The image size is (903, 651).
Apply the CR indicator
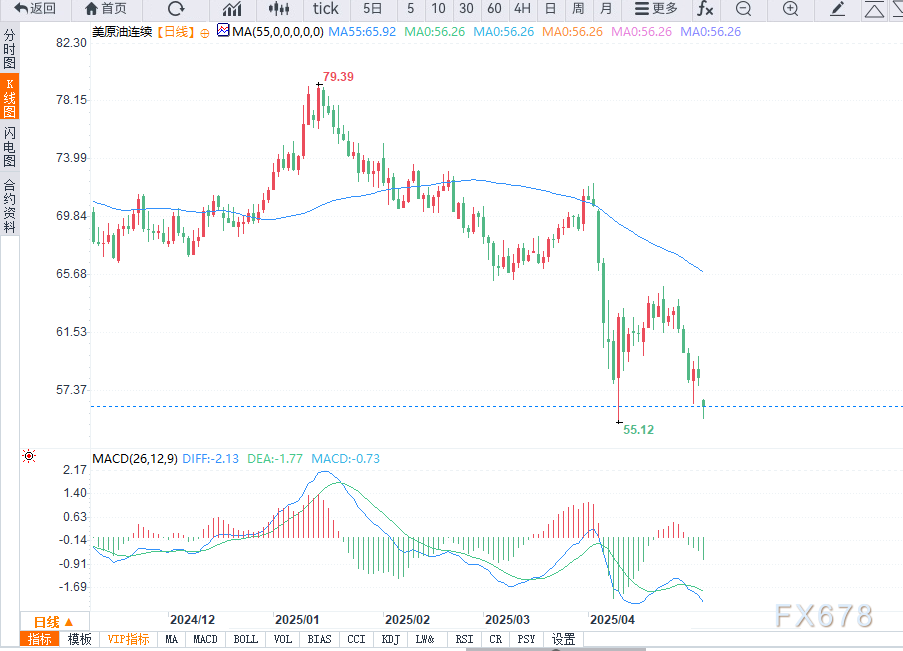(x=495, y=639)
